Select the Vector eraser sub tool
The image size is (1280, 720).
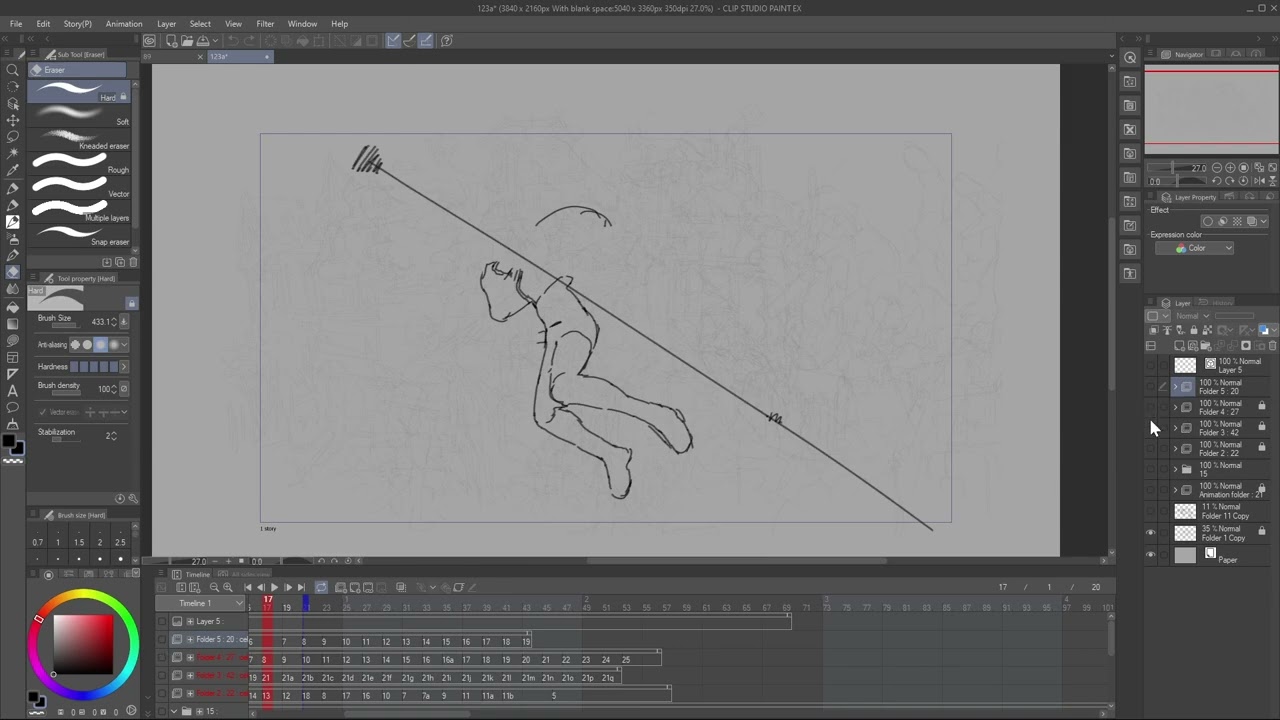(80, 186)
